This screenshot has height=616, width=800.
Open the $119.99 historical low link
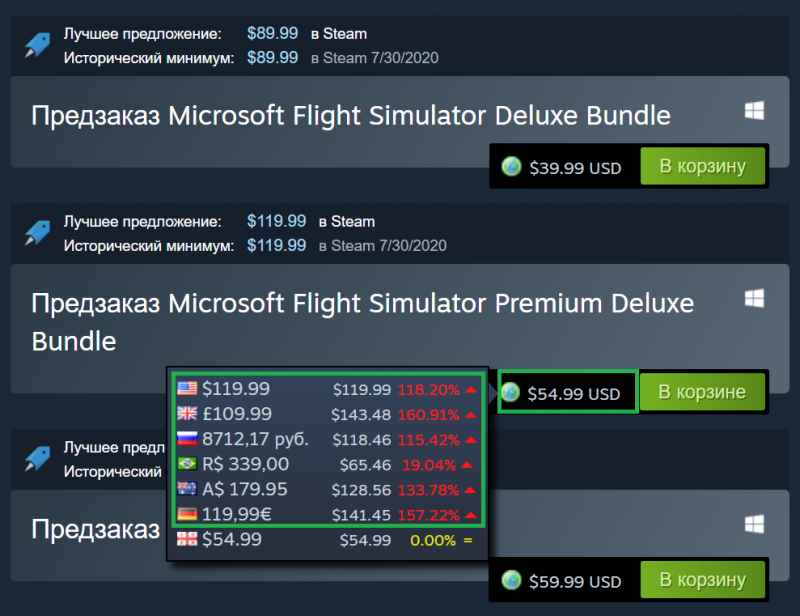click(x=276, y=245)
